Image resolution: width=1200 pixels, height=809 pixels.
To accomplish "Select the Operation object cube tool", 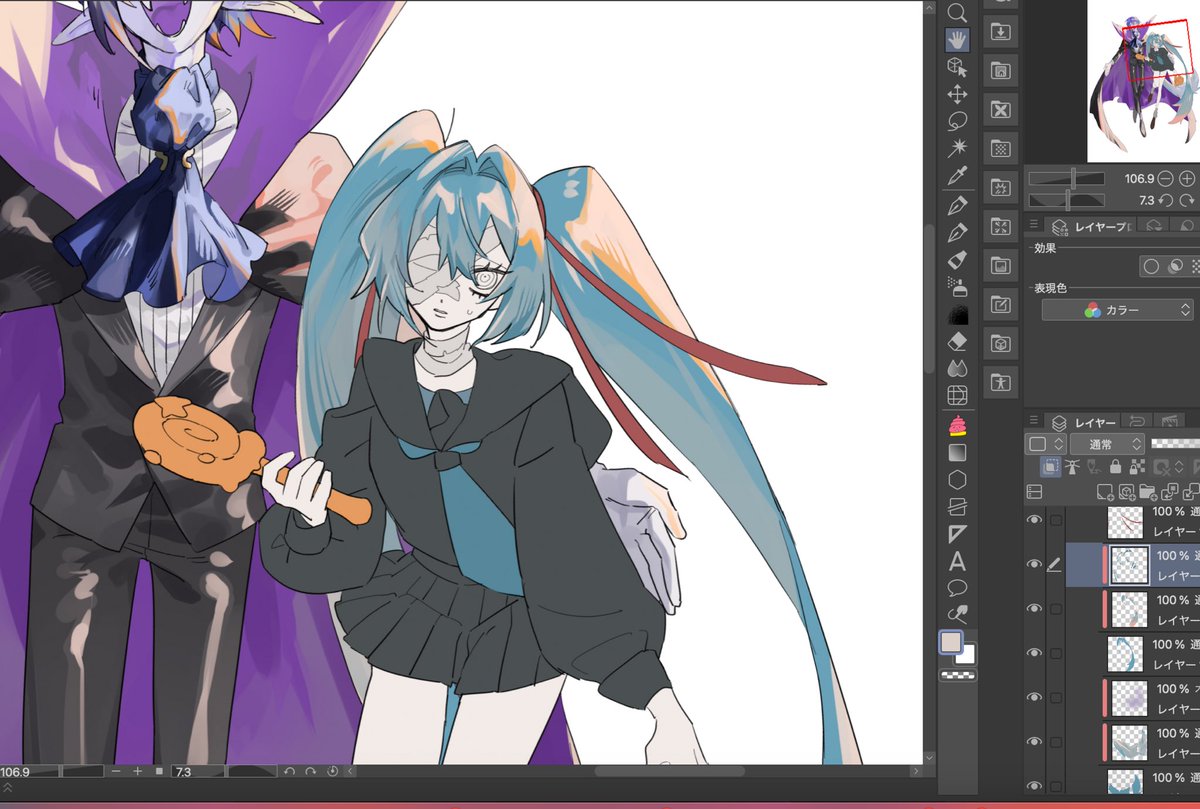I will 957,67.
